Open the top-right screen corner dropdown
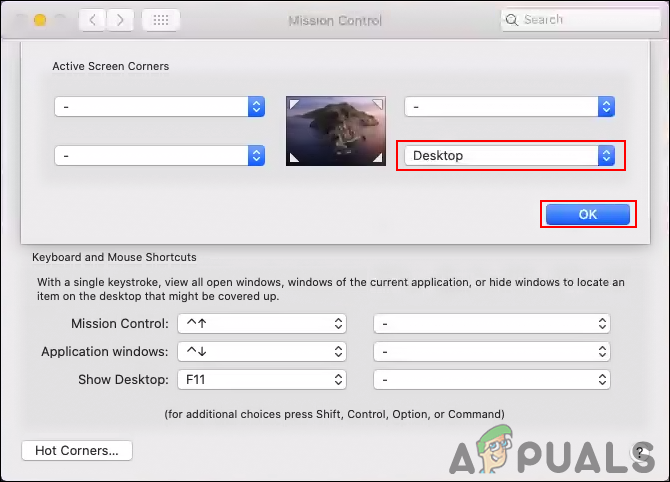The height and width of the screenshot is (482, 670). [x=509, y=106]
